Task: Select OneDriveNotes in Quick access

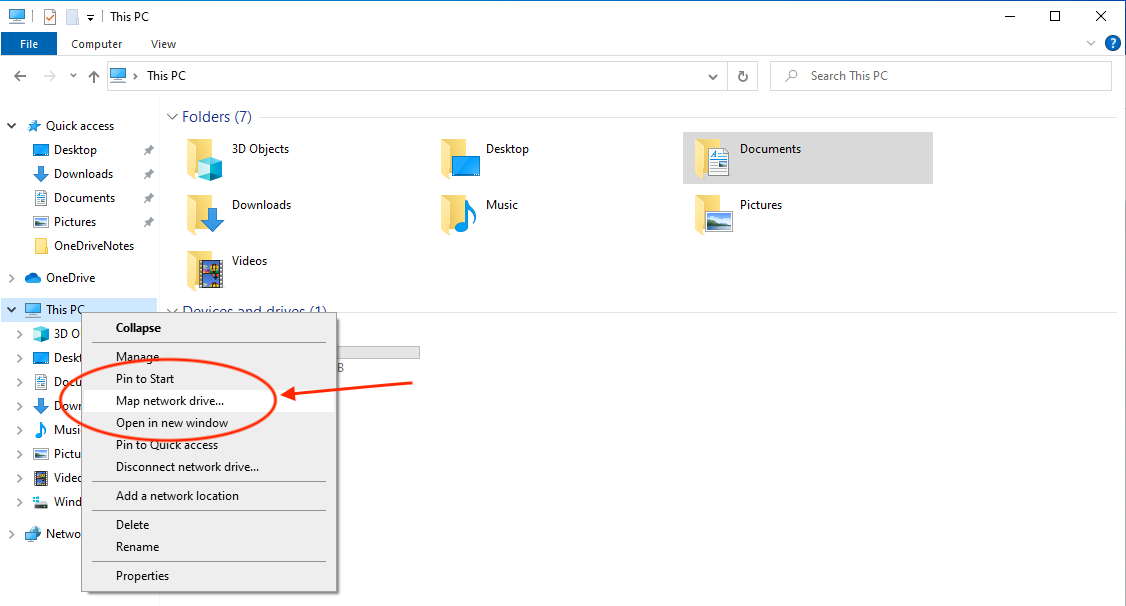Action: click(x=93, y=246)
